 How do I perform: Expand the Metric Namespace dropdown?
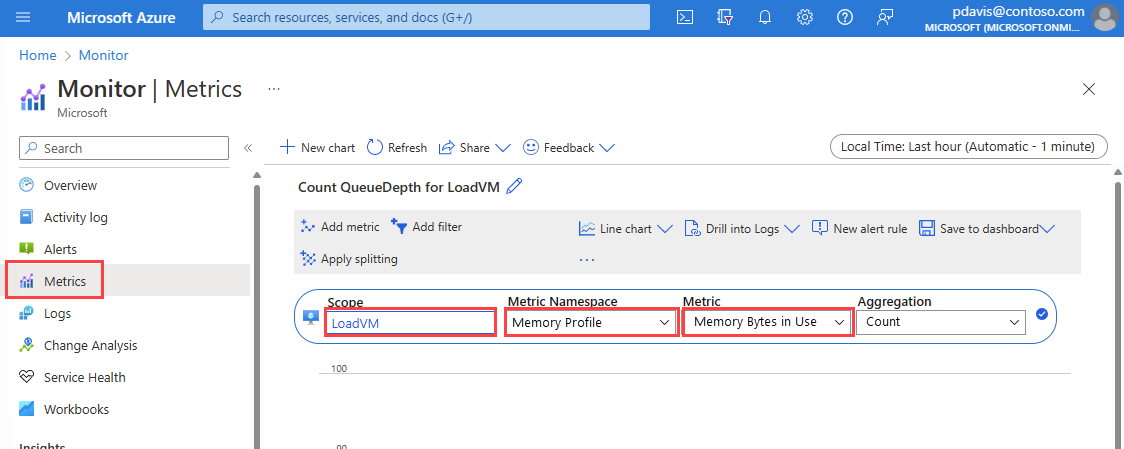click(591, 322)
